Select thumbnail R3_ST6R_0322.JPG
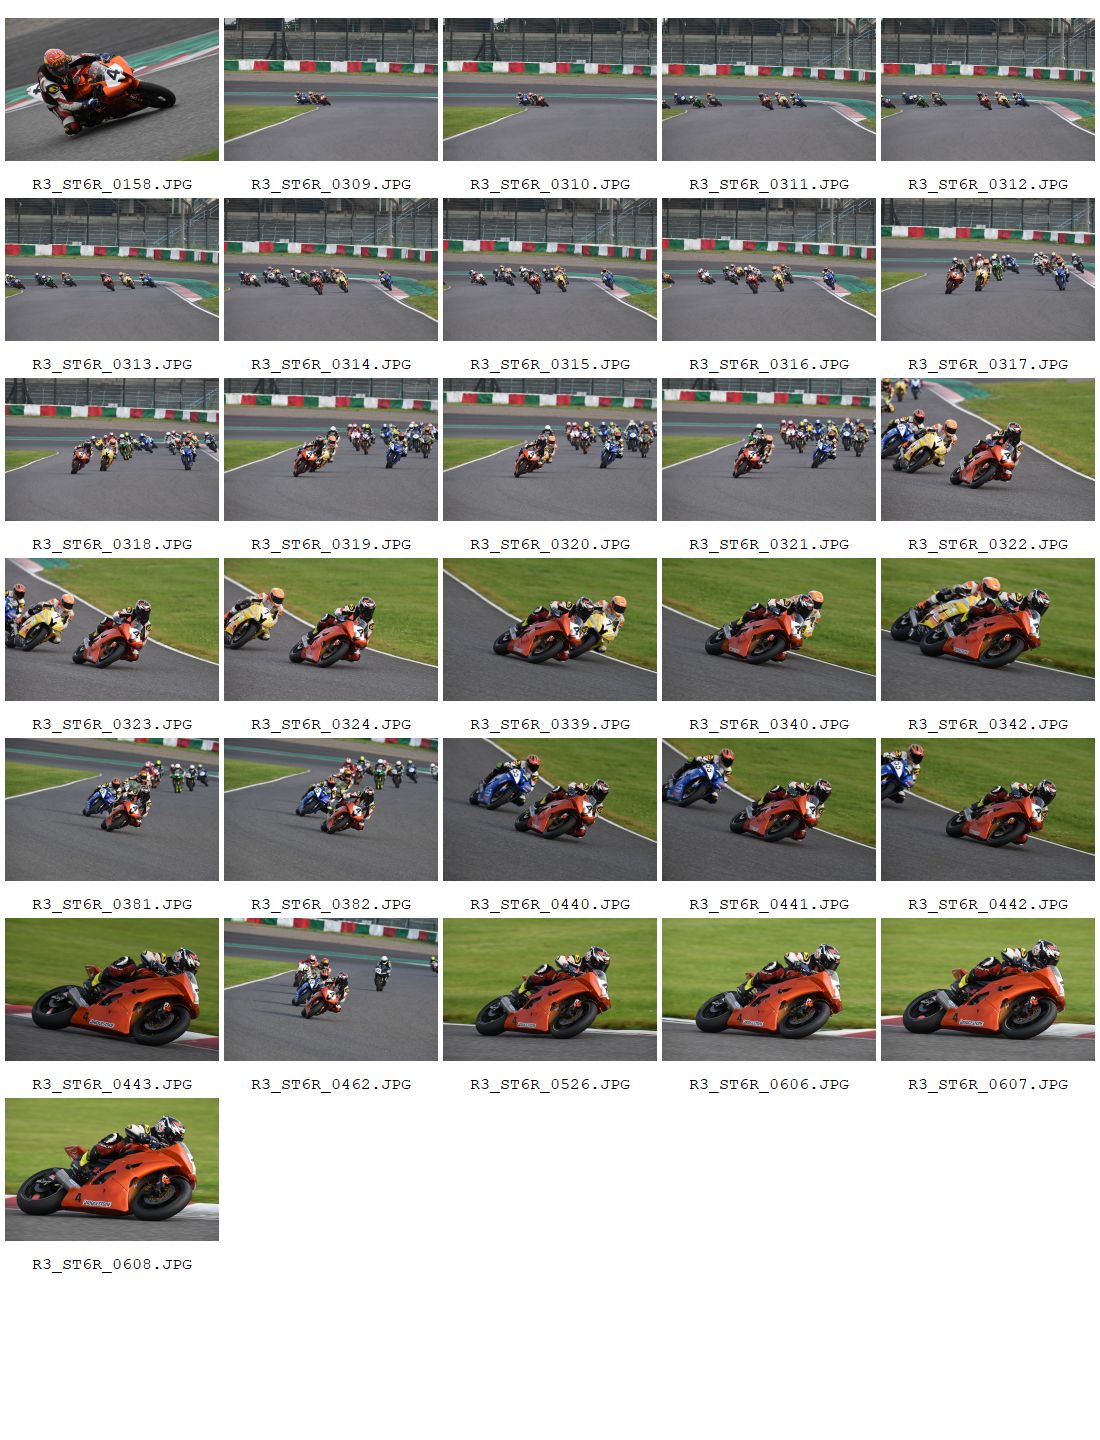Image resolution: width=1100 pixels, height=1440 pixels. tap(988, 449)
